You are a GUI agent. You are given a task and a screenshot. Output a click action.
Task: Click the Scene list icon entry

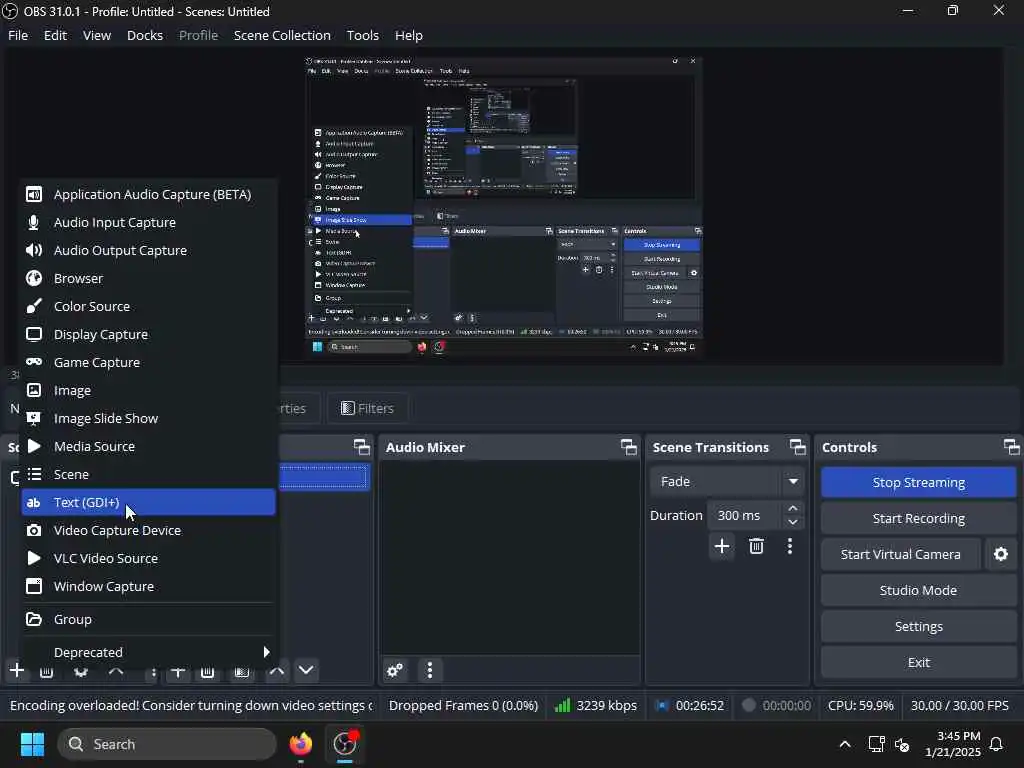[x=34, y=474]
